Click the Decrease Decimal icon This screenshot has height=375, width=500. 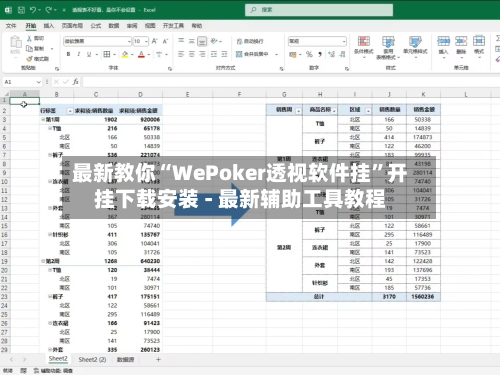click(x=342, y=54)
